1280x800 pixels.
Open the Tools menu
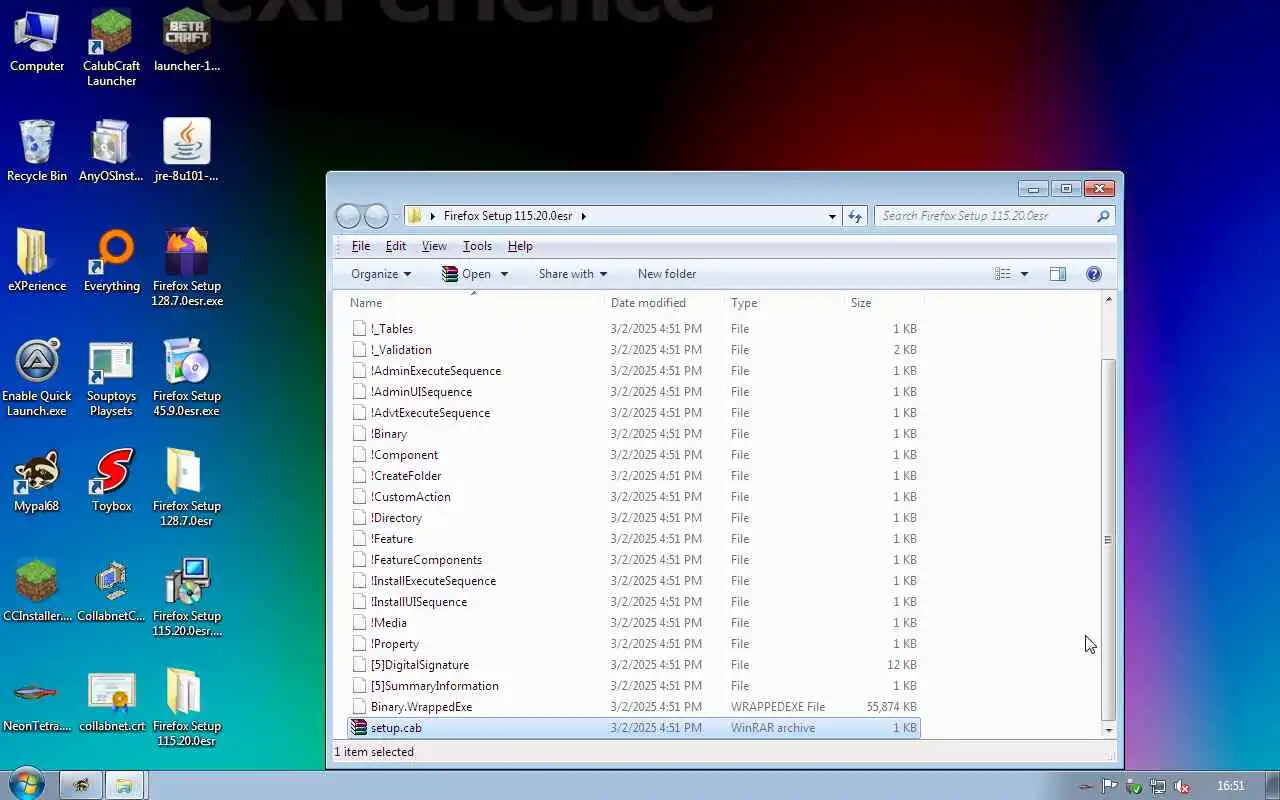point(477,246)
